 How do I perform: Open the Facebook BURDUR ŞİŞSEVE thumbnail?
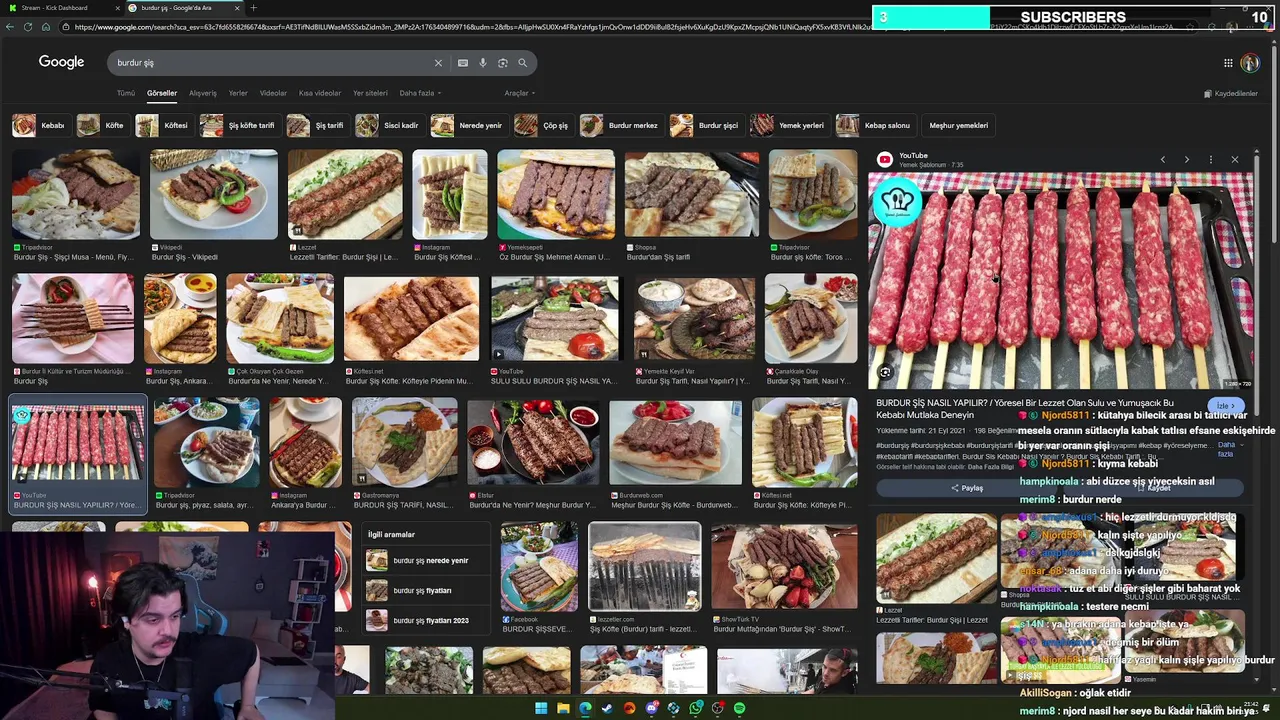539,566
